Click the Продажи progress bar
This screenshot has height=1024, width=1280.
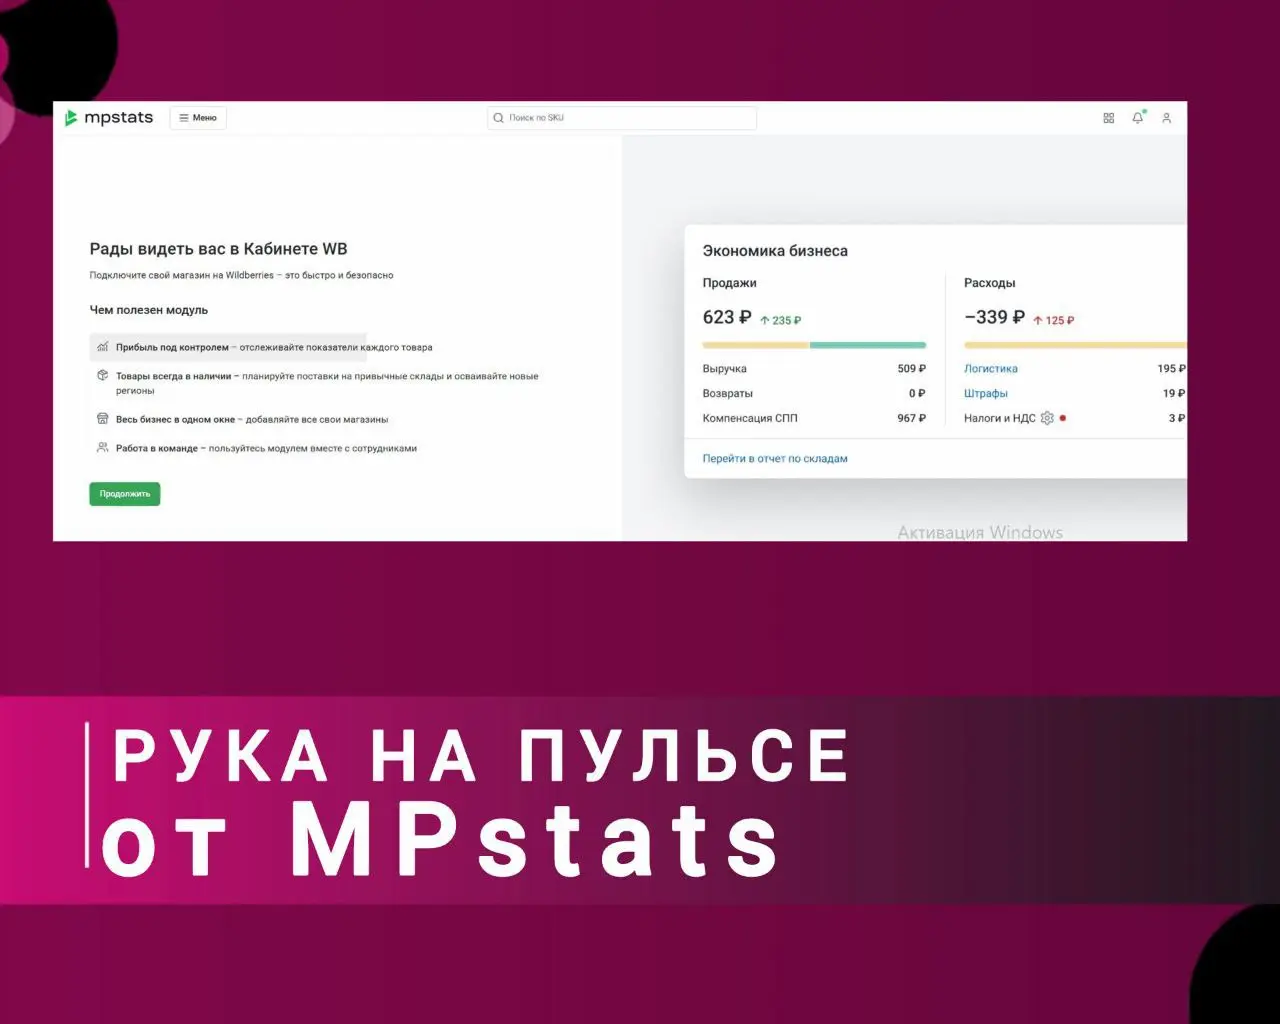tap(814, 345)
